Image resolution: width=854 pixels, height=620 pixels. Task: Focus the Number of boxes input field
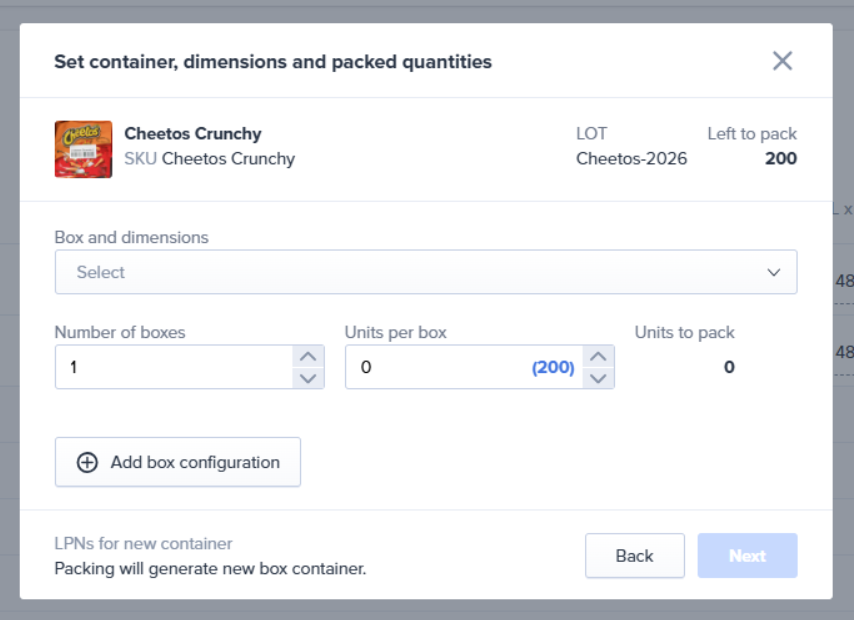pos(172,367)
